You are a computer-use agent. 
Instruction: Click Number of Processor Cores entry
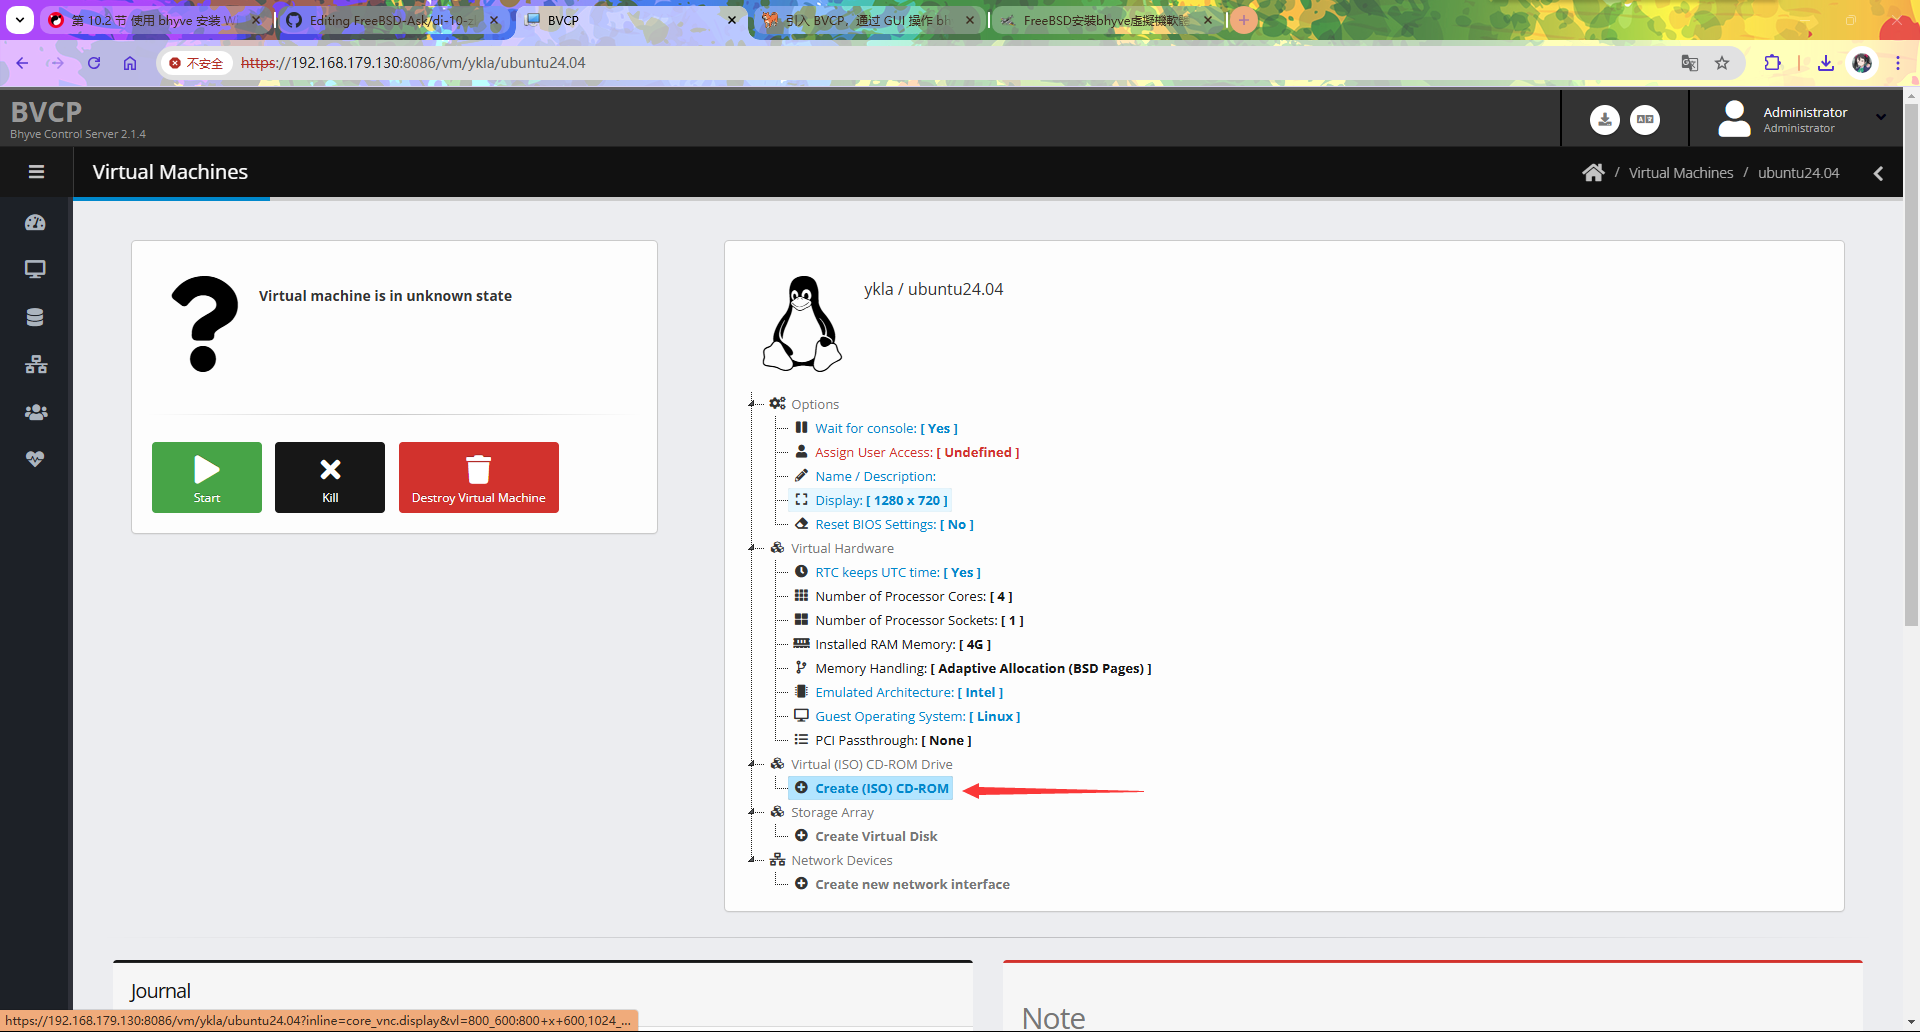click(913, 596)
